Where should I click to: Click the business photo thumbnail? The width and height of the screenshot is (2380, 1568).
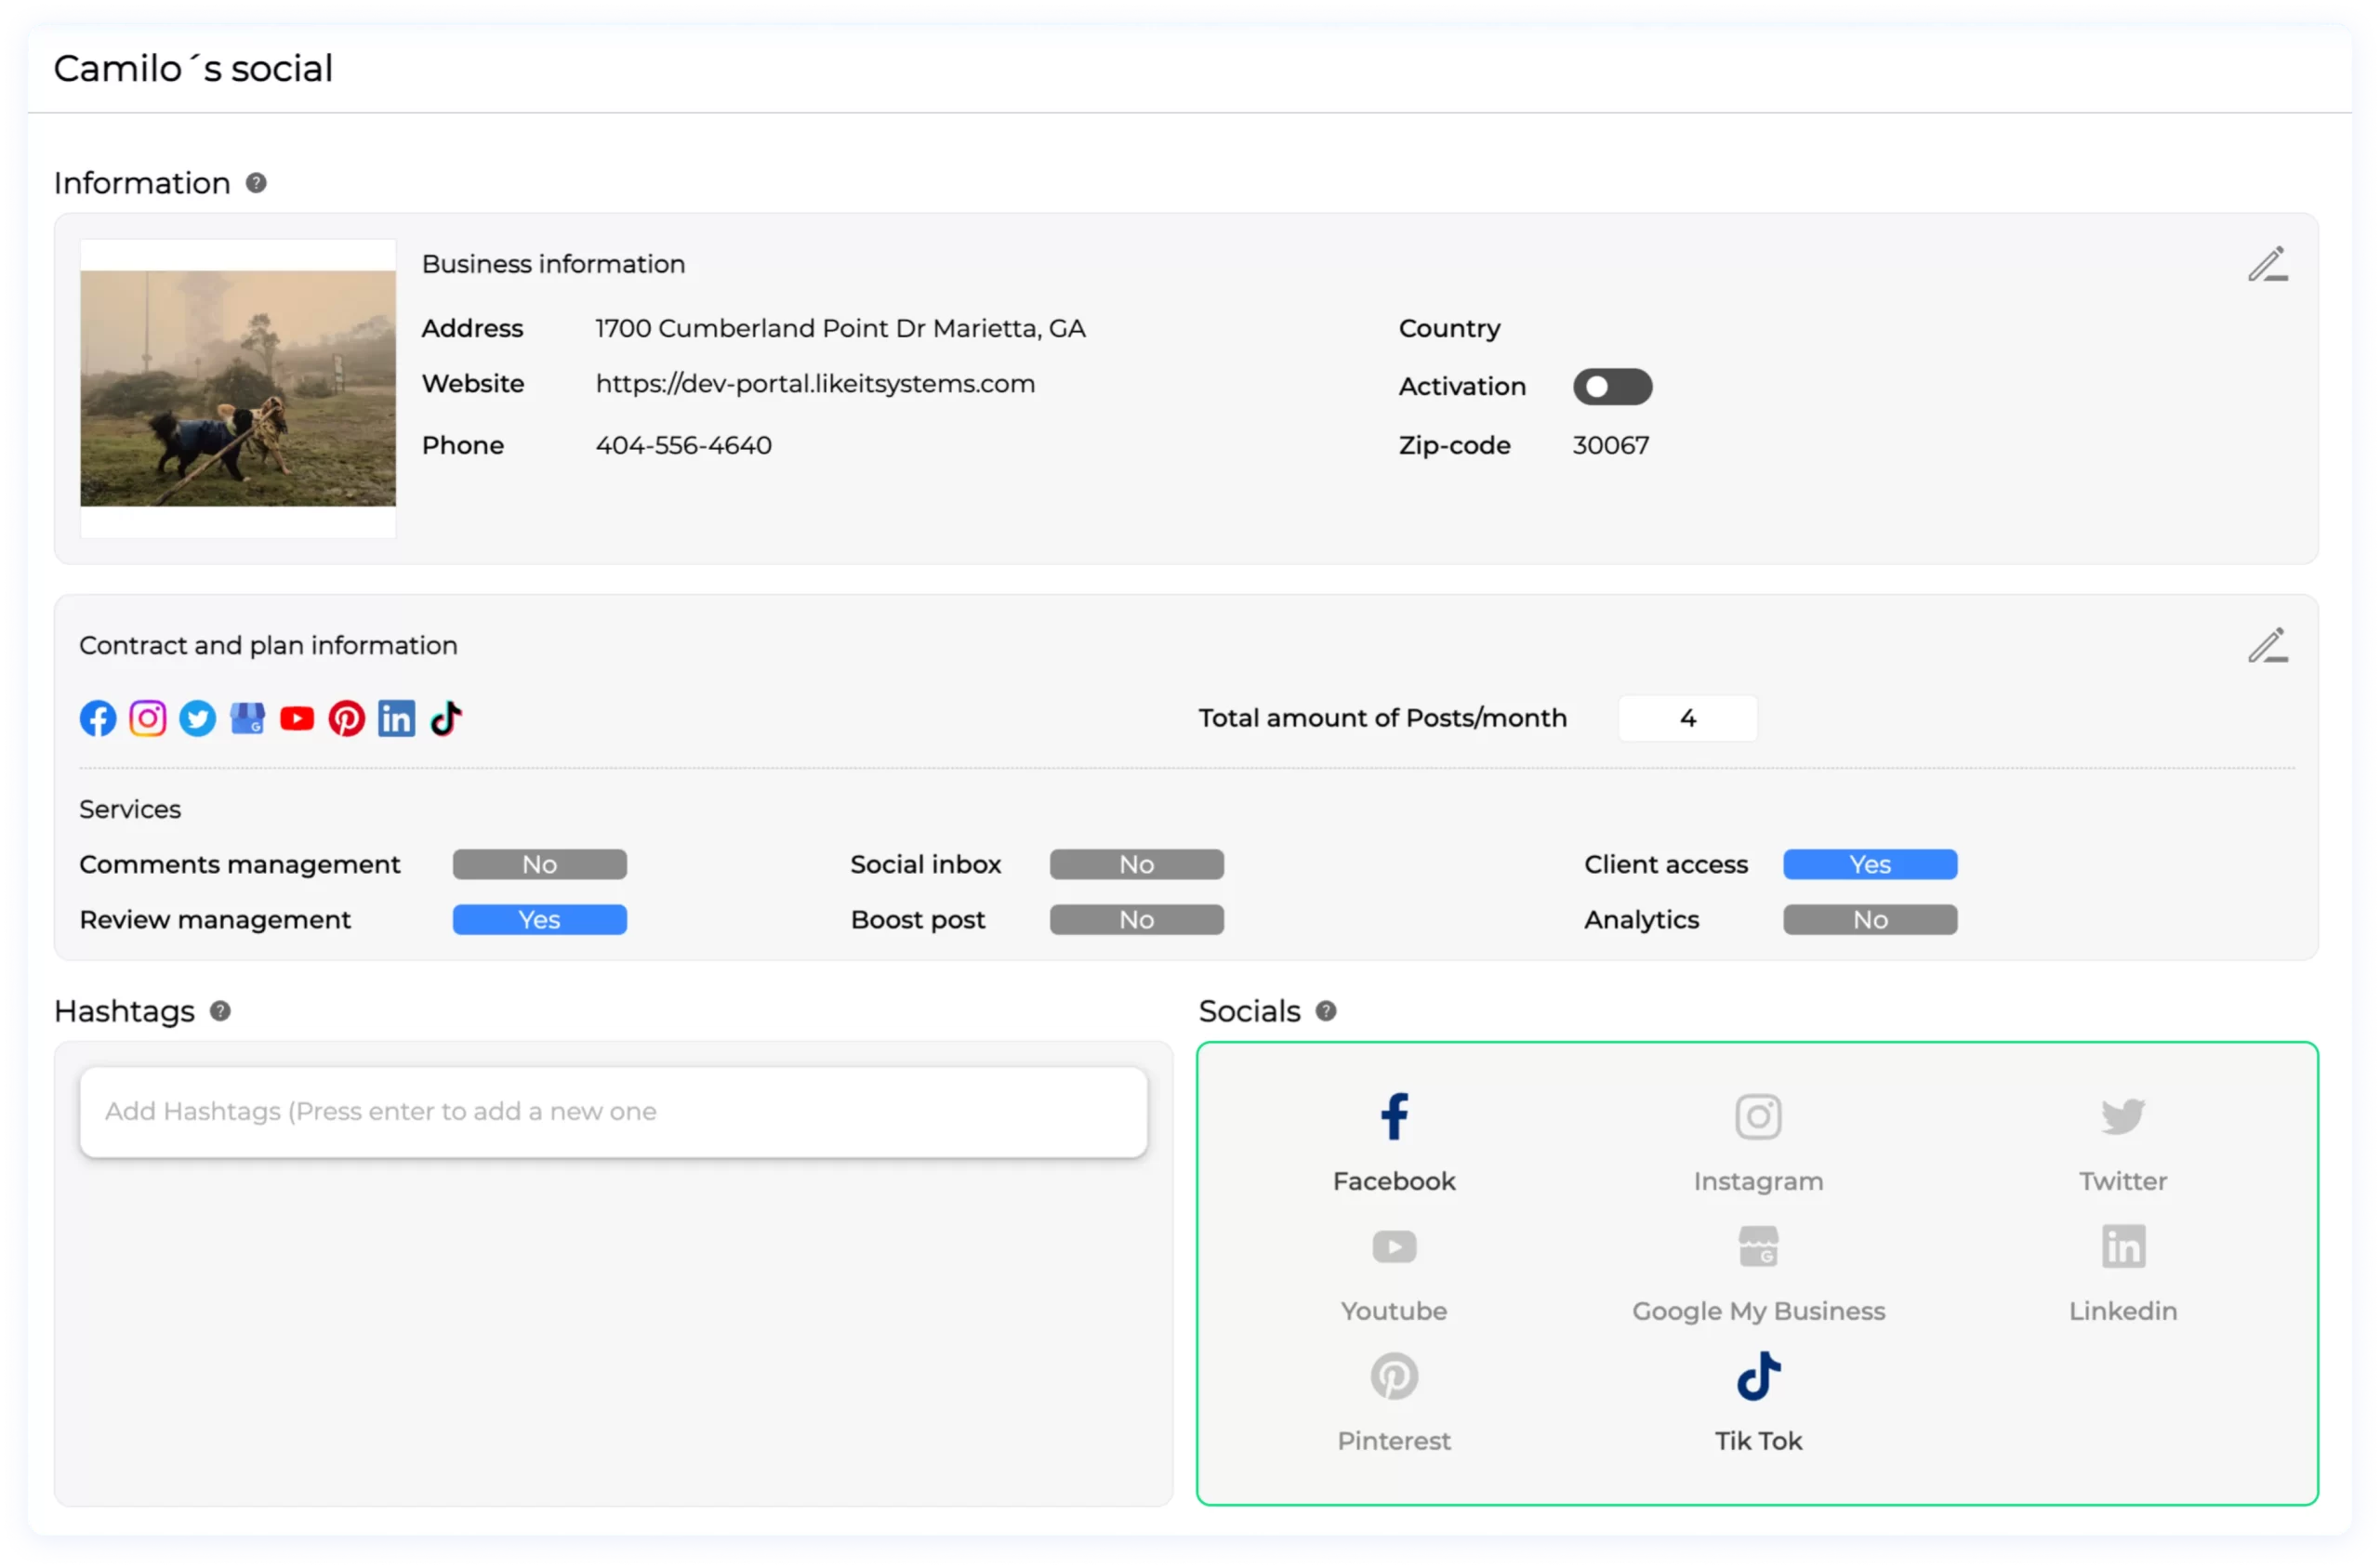(238, 388)
